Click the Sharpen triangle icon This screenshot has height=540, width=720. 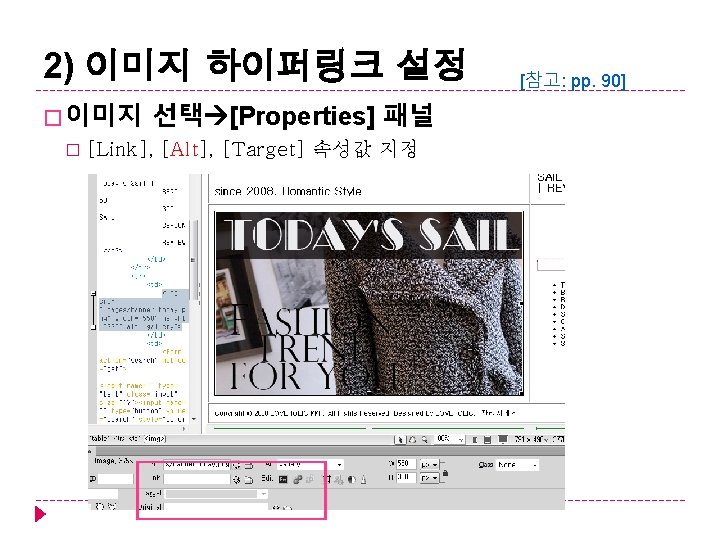pos(363,479)
